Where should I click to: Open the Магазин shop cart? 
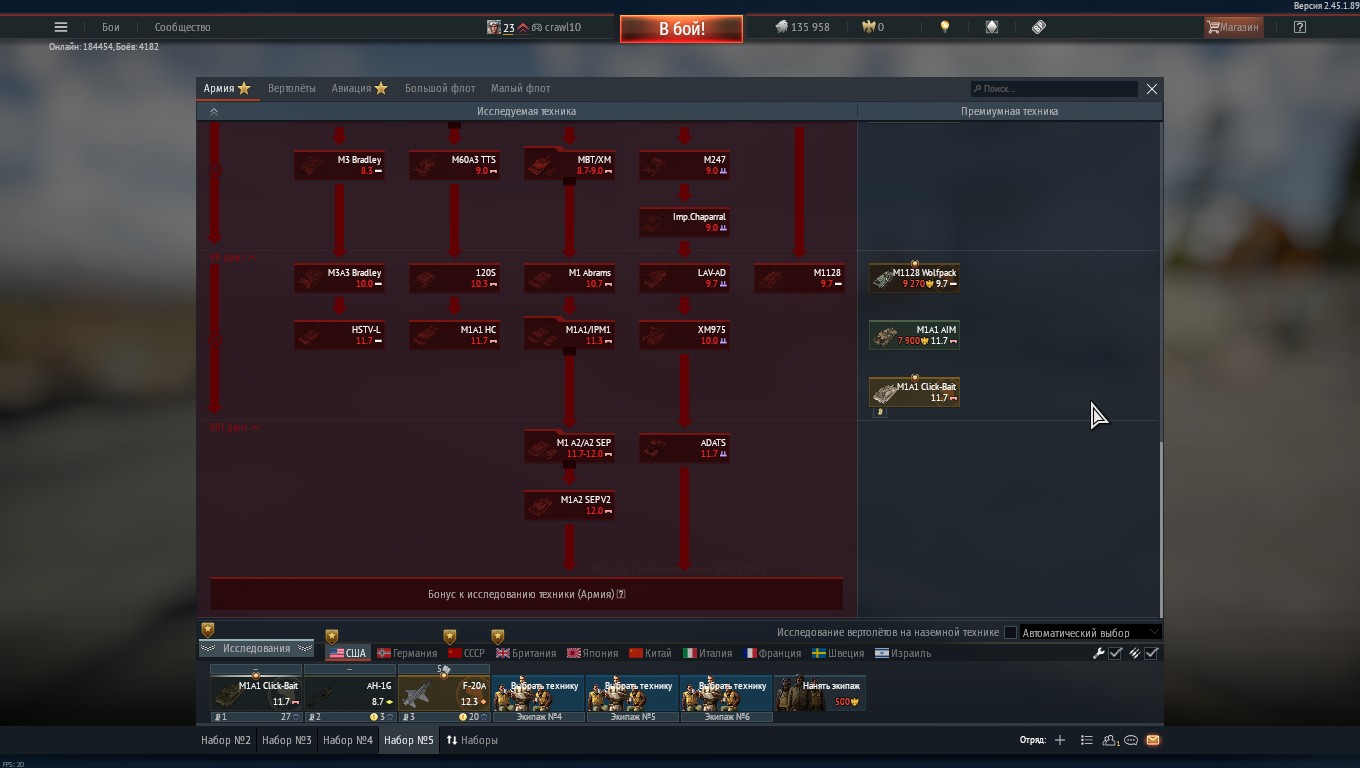(1233, 27)
